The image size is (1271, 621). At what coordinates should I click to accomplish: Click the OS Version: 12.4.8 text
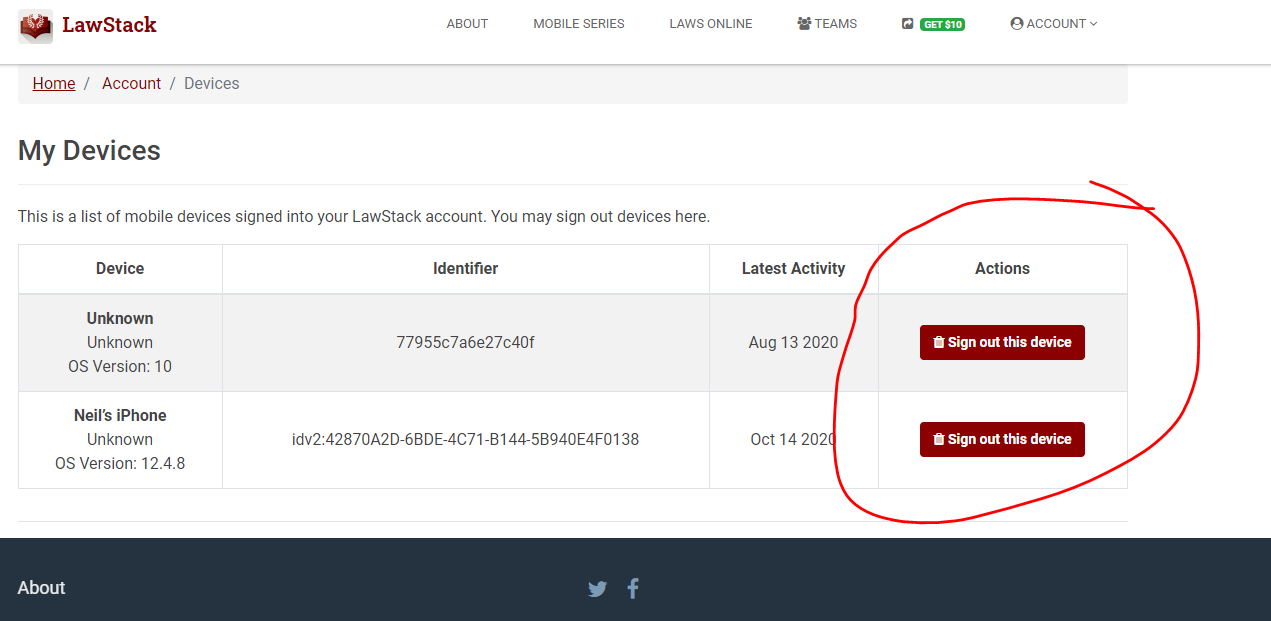point(120,464)
